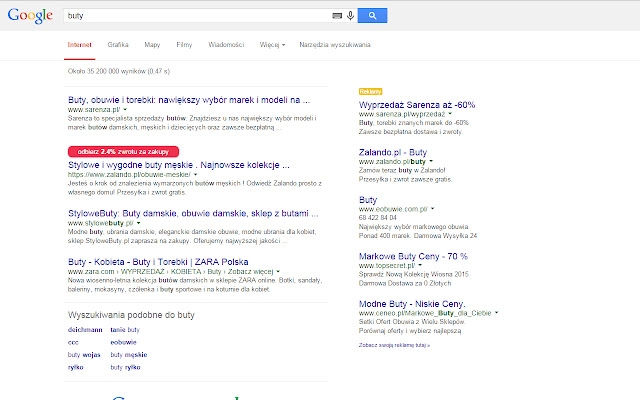Open 'Stylowe i wygodne buty męskie' result
Viewport: 640px width, 400px height.
pos(179,165)
